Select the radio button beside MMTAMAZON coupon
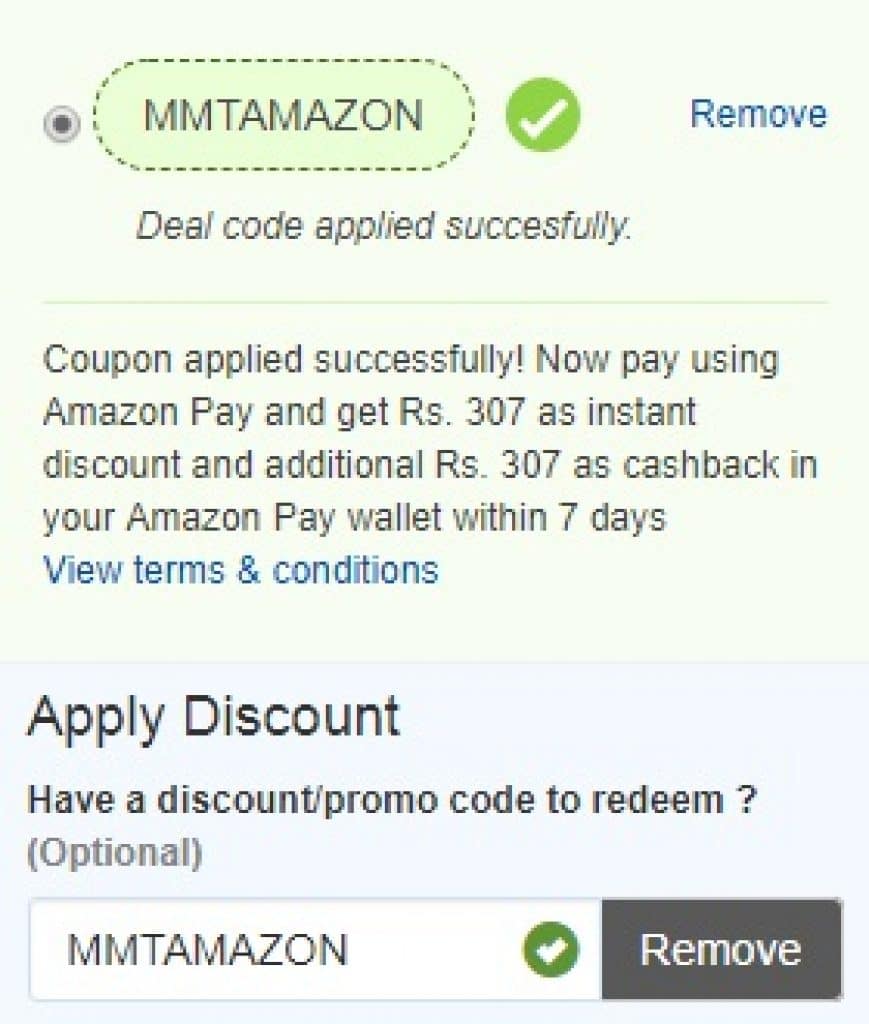 tap(62, 123)
